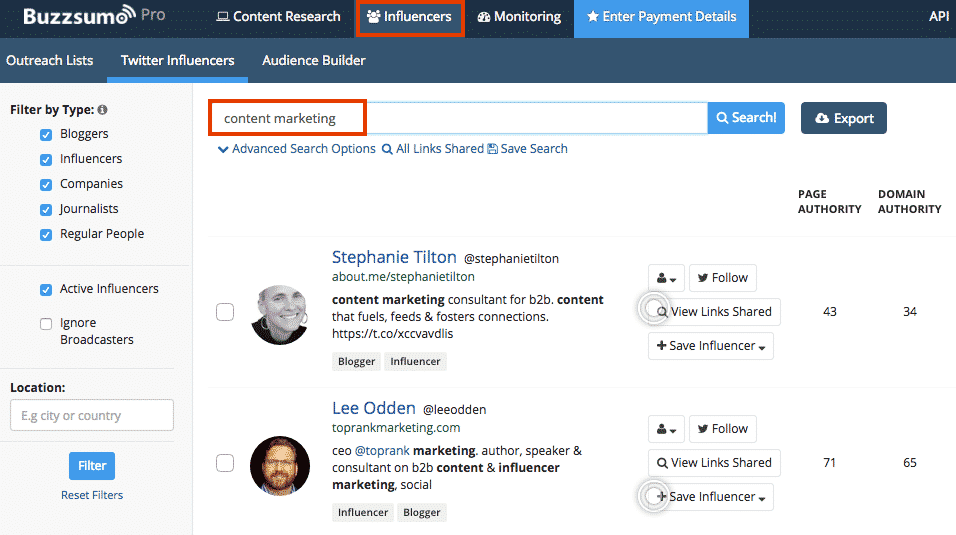Follow Stephanie Tilton on Twitter
The width and height of the screenshot is (956, 535).
pos(723,278)
